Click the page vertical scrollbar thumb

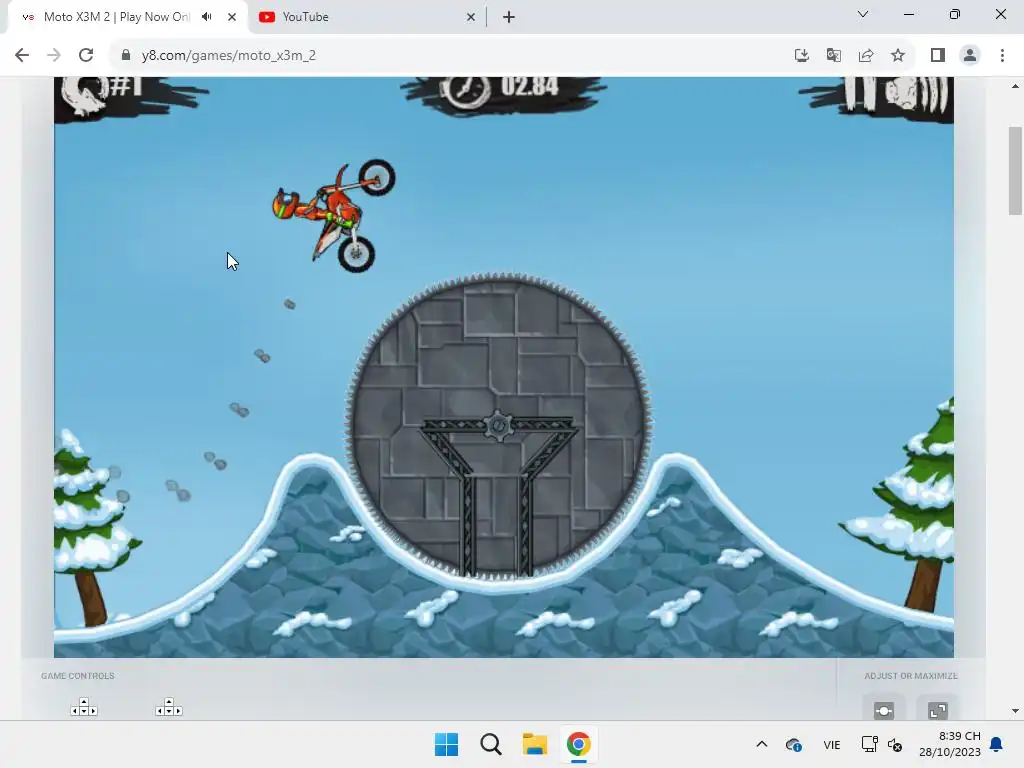[1015, 170]
